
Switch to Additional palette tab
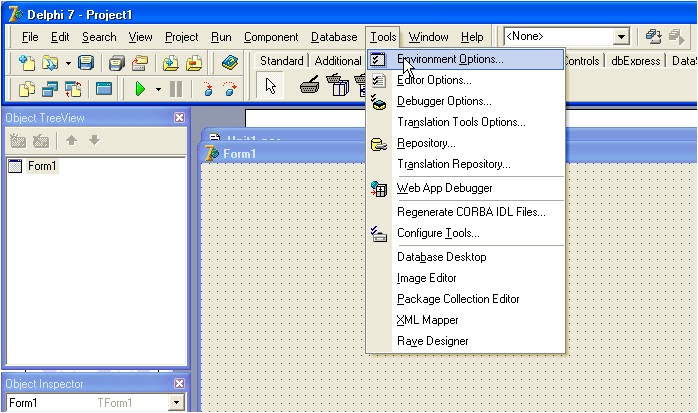point(338,61)
